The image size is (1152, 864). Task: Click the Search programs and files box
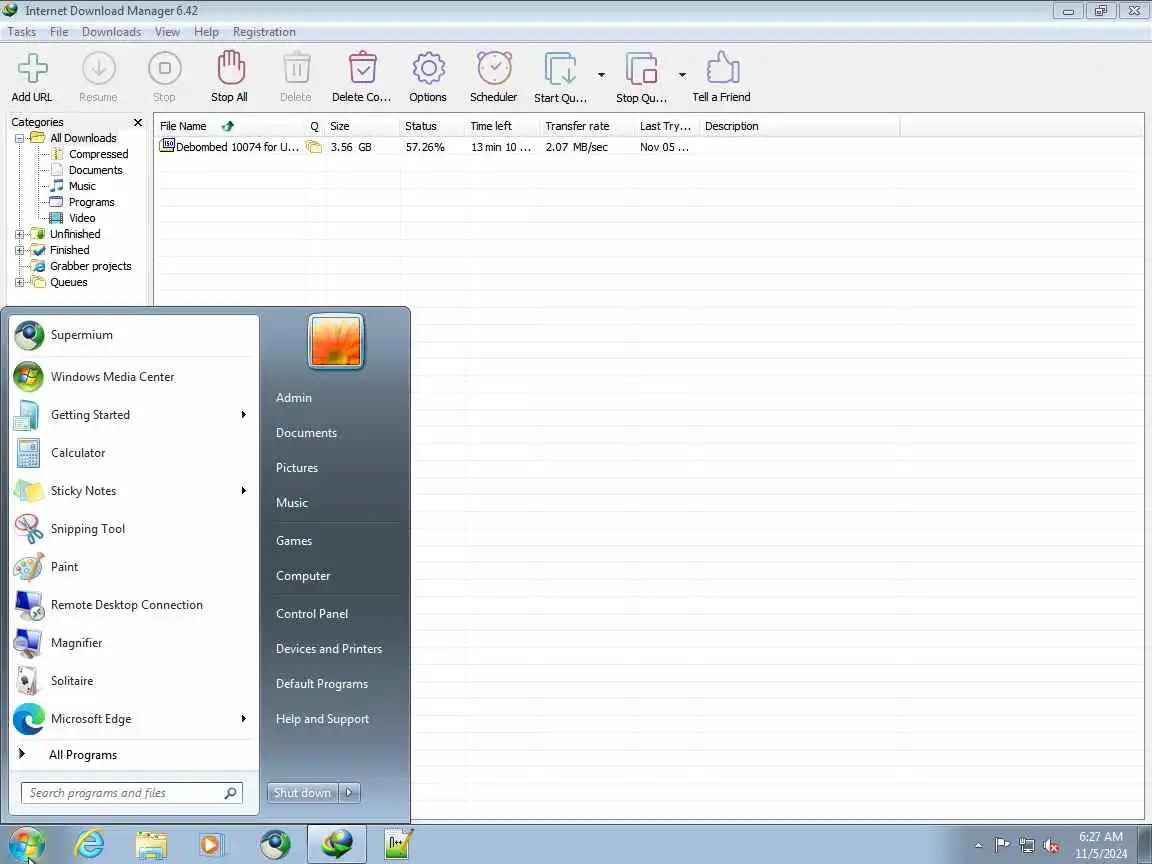[x=132, y=793]
